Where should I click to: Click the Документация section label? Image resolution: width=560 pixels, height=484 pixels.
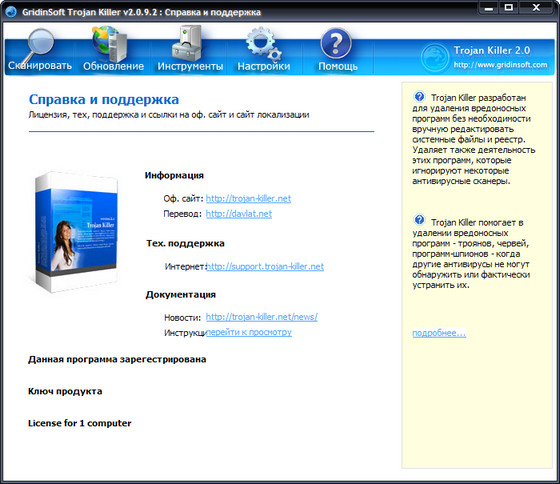point(180,295)
